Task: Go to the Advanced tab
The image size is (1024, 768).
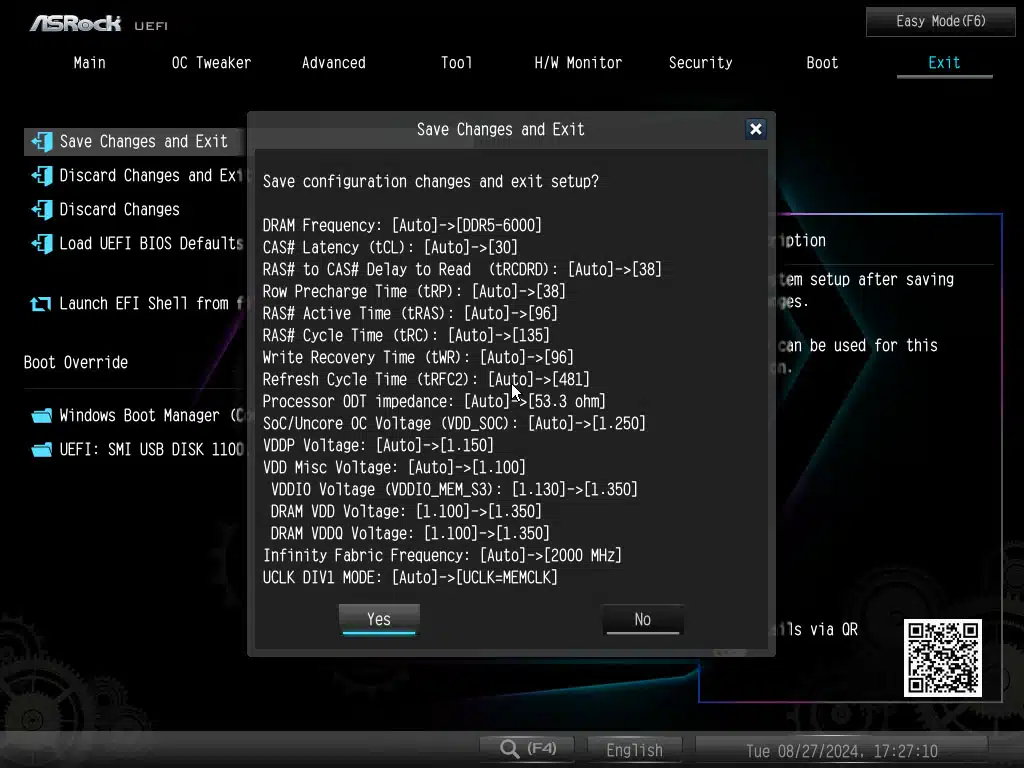Action: pos(333,62)
